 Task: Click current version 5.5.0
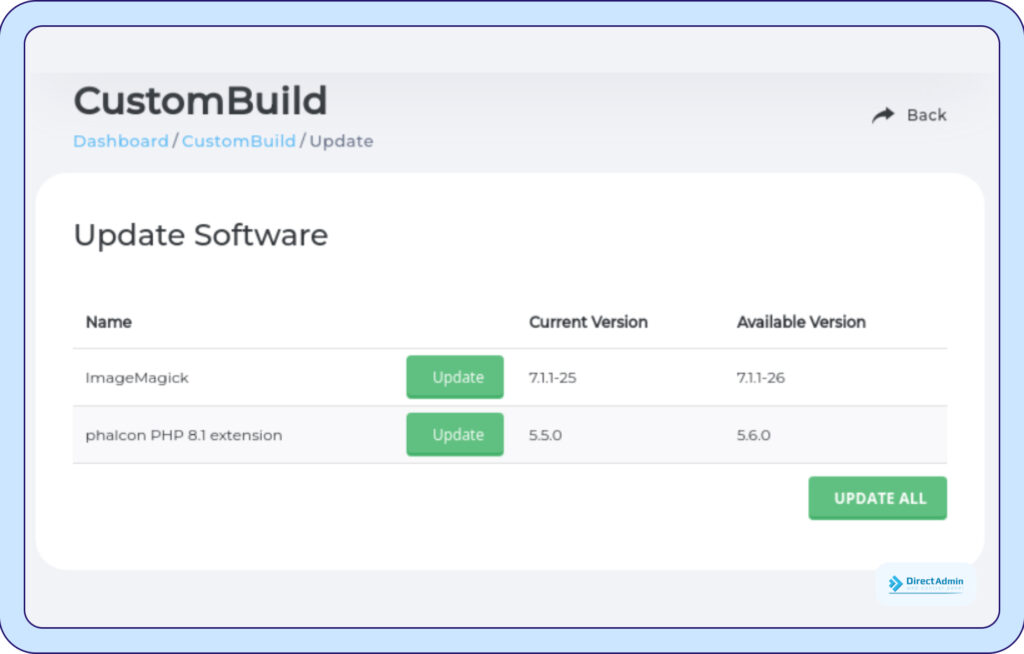pos(545,435)
